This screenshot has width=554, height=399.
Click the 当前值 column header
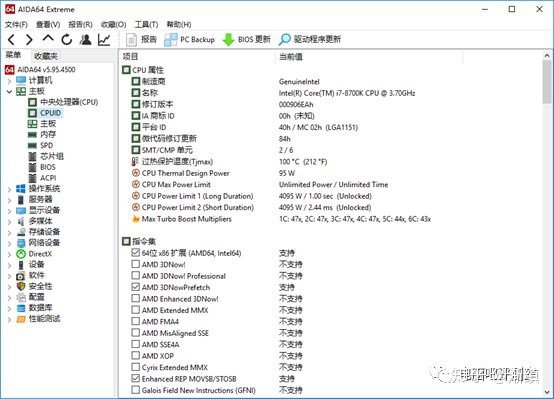(x=369, y=57)
